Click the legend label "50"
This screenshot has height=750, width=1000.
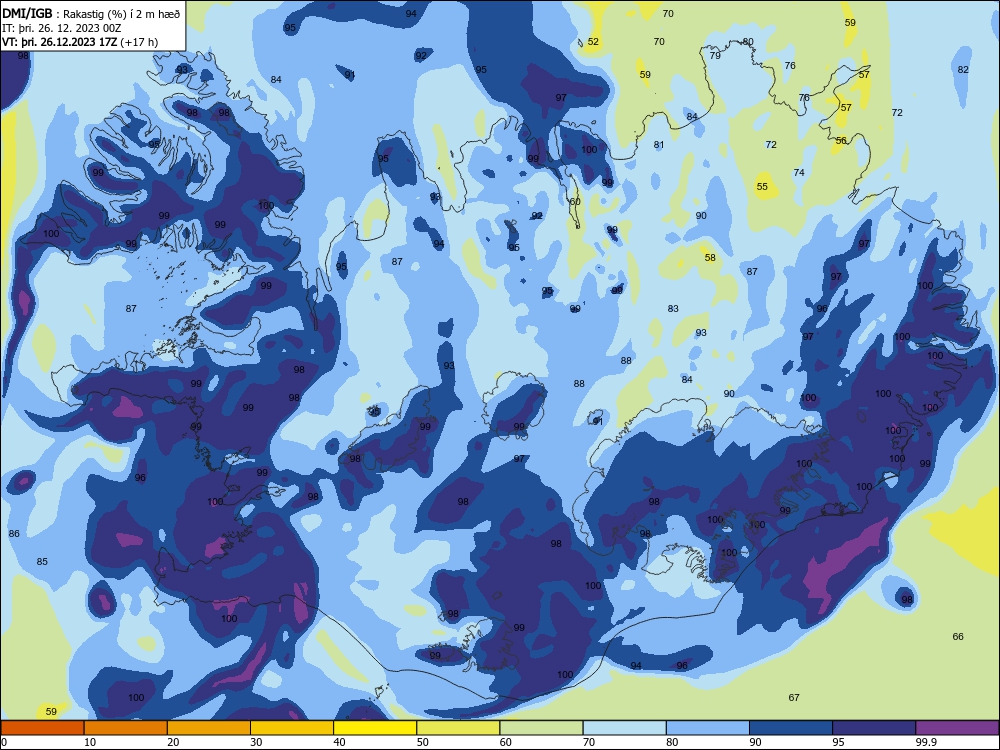tap(422, 742)
